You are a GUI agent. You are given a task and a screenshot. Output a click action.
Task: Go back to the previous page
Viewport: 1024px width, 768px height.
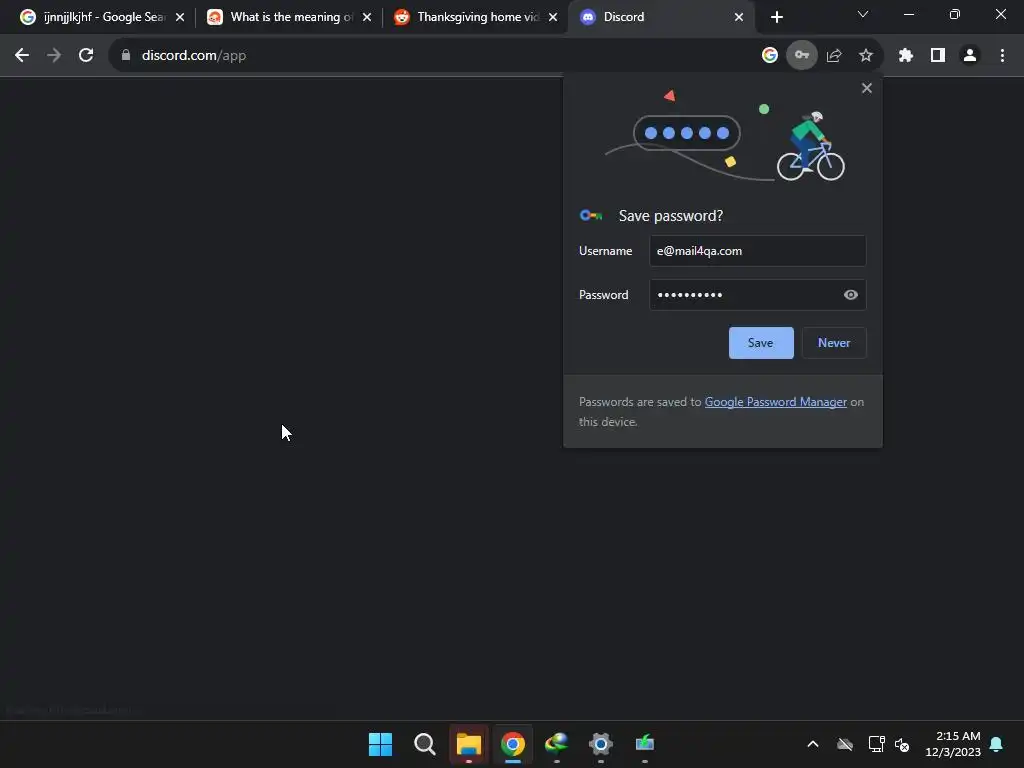pos(22,56)
